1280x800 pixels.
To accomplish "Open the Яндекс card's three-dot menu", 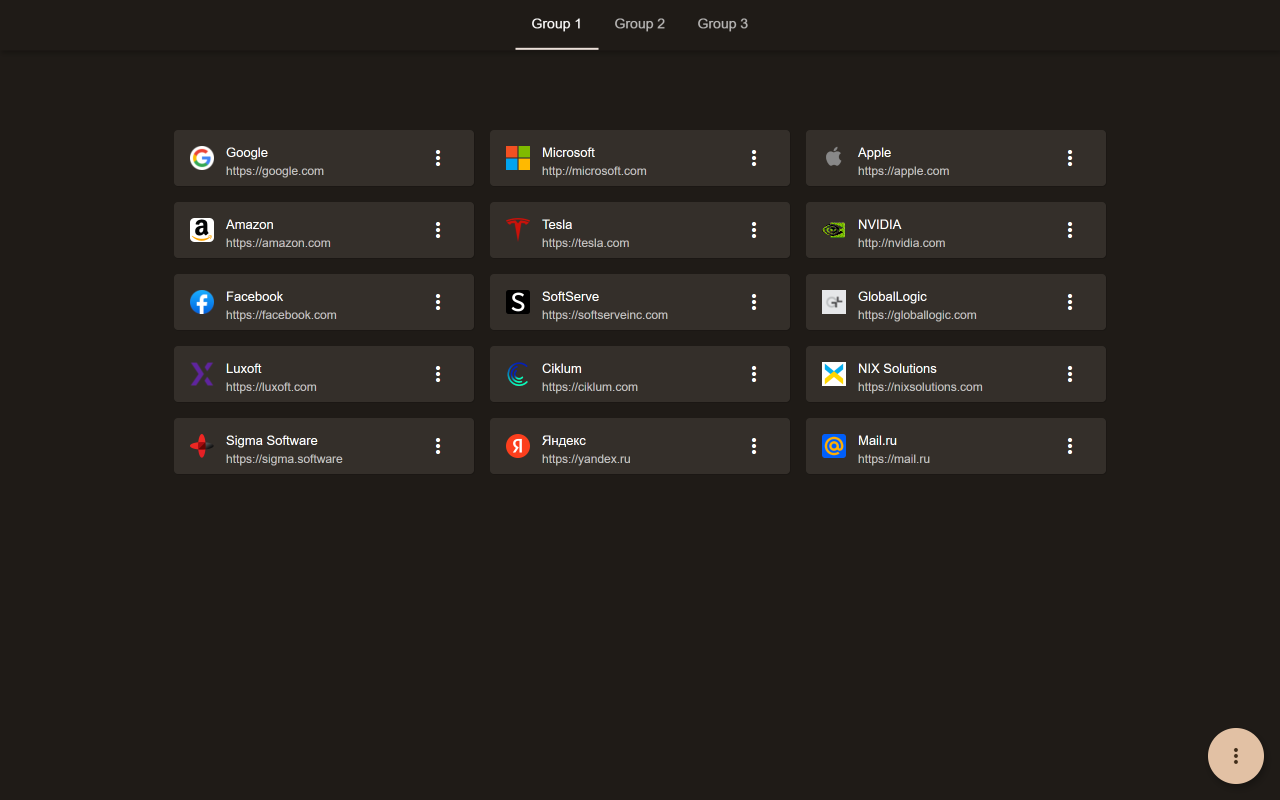I will pyautogui.click(x=754, y=446).
